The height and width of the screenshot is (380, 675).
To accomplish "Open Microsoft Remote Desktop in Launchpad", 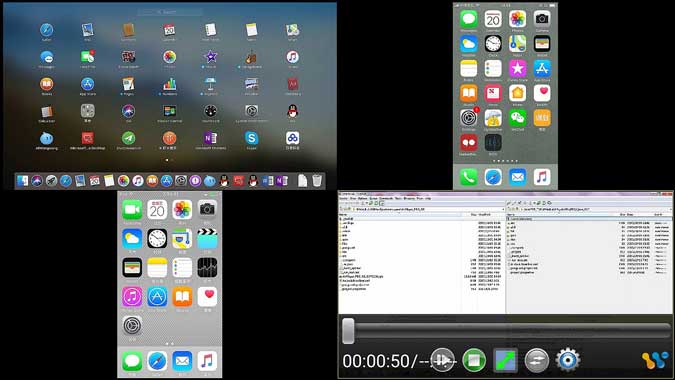I will point(87,138).
